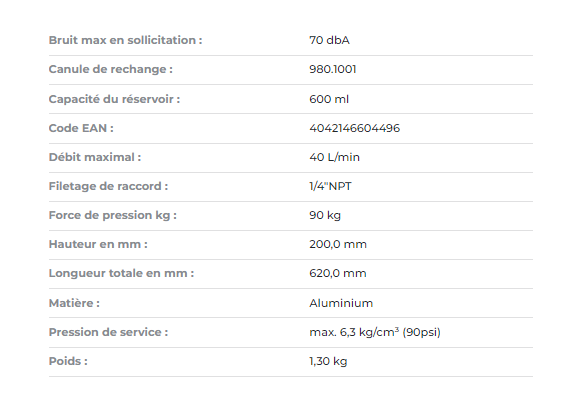Select the 1/4"NPT thread value
Image resolution: width=588 pixels, height=407 pixels.
click(330, 186)
